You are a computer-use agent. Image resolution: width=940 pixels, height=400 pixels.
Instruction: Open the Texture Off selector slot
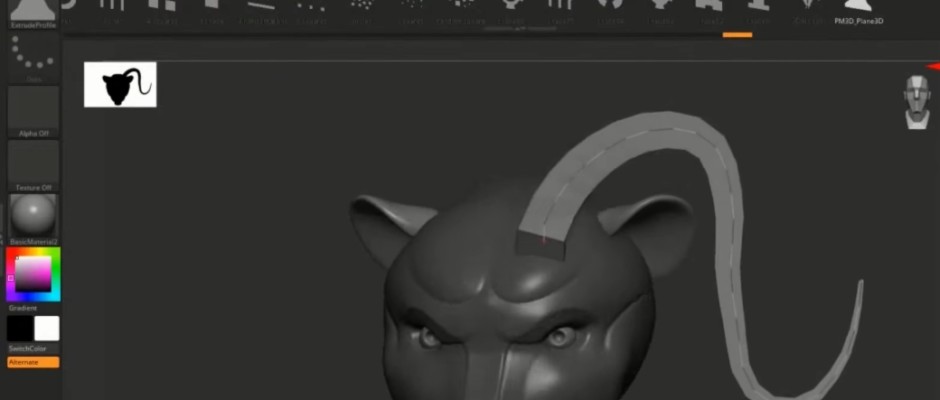click(x=33, y=161)
